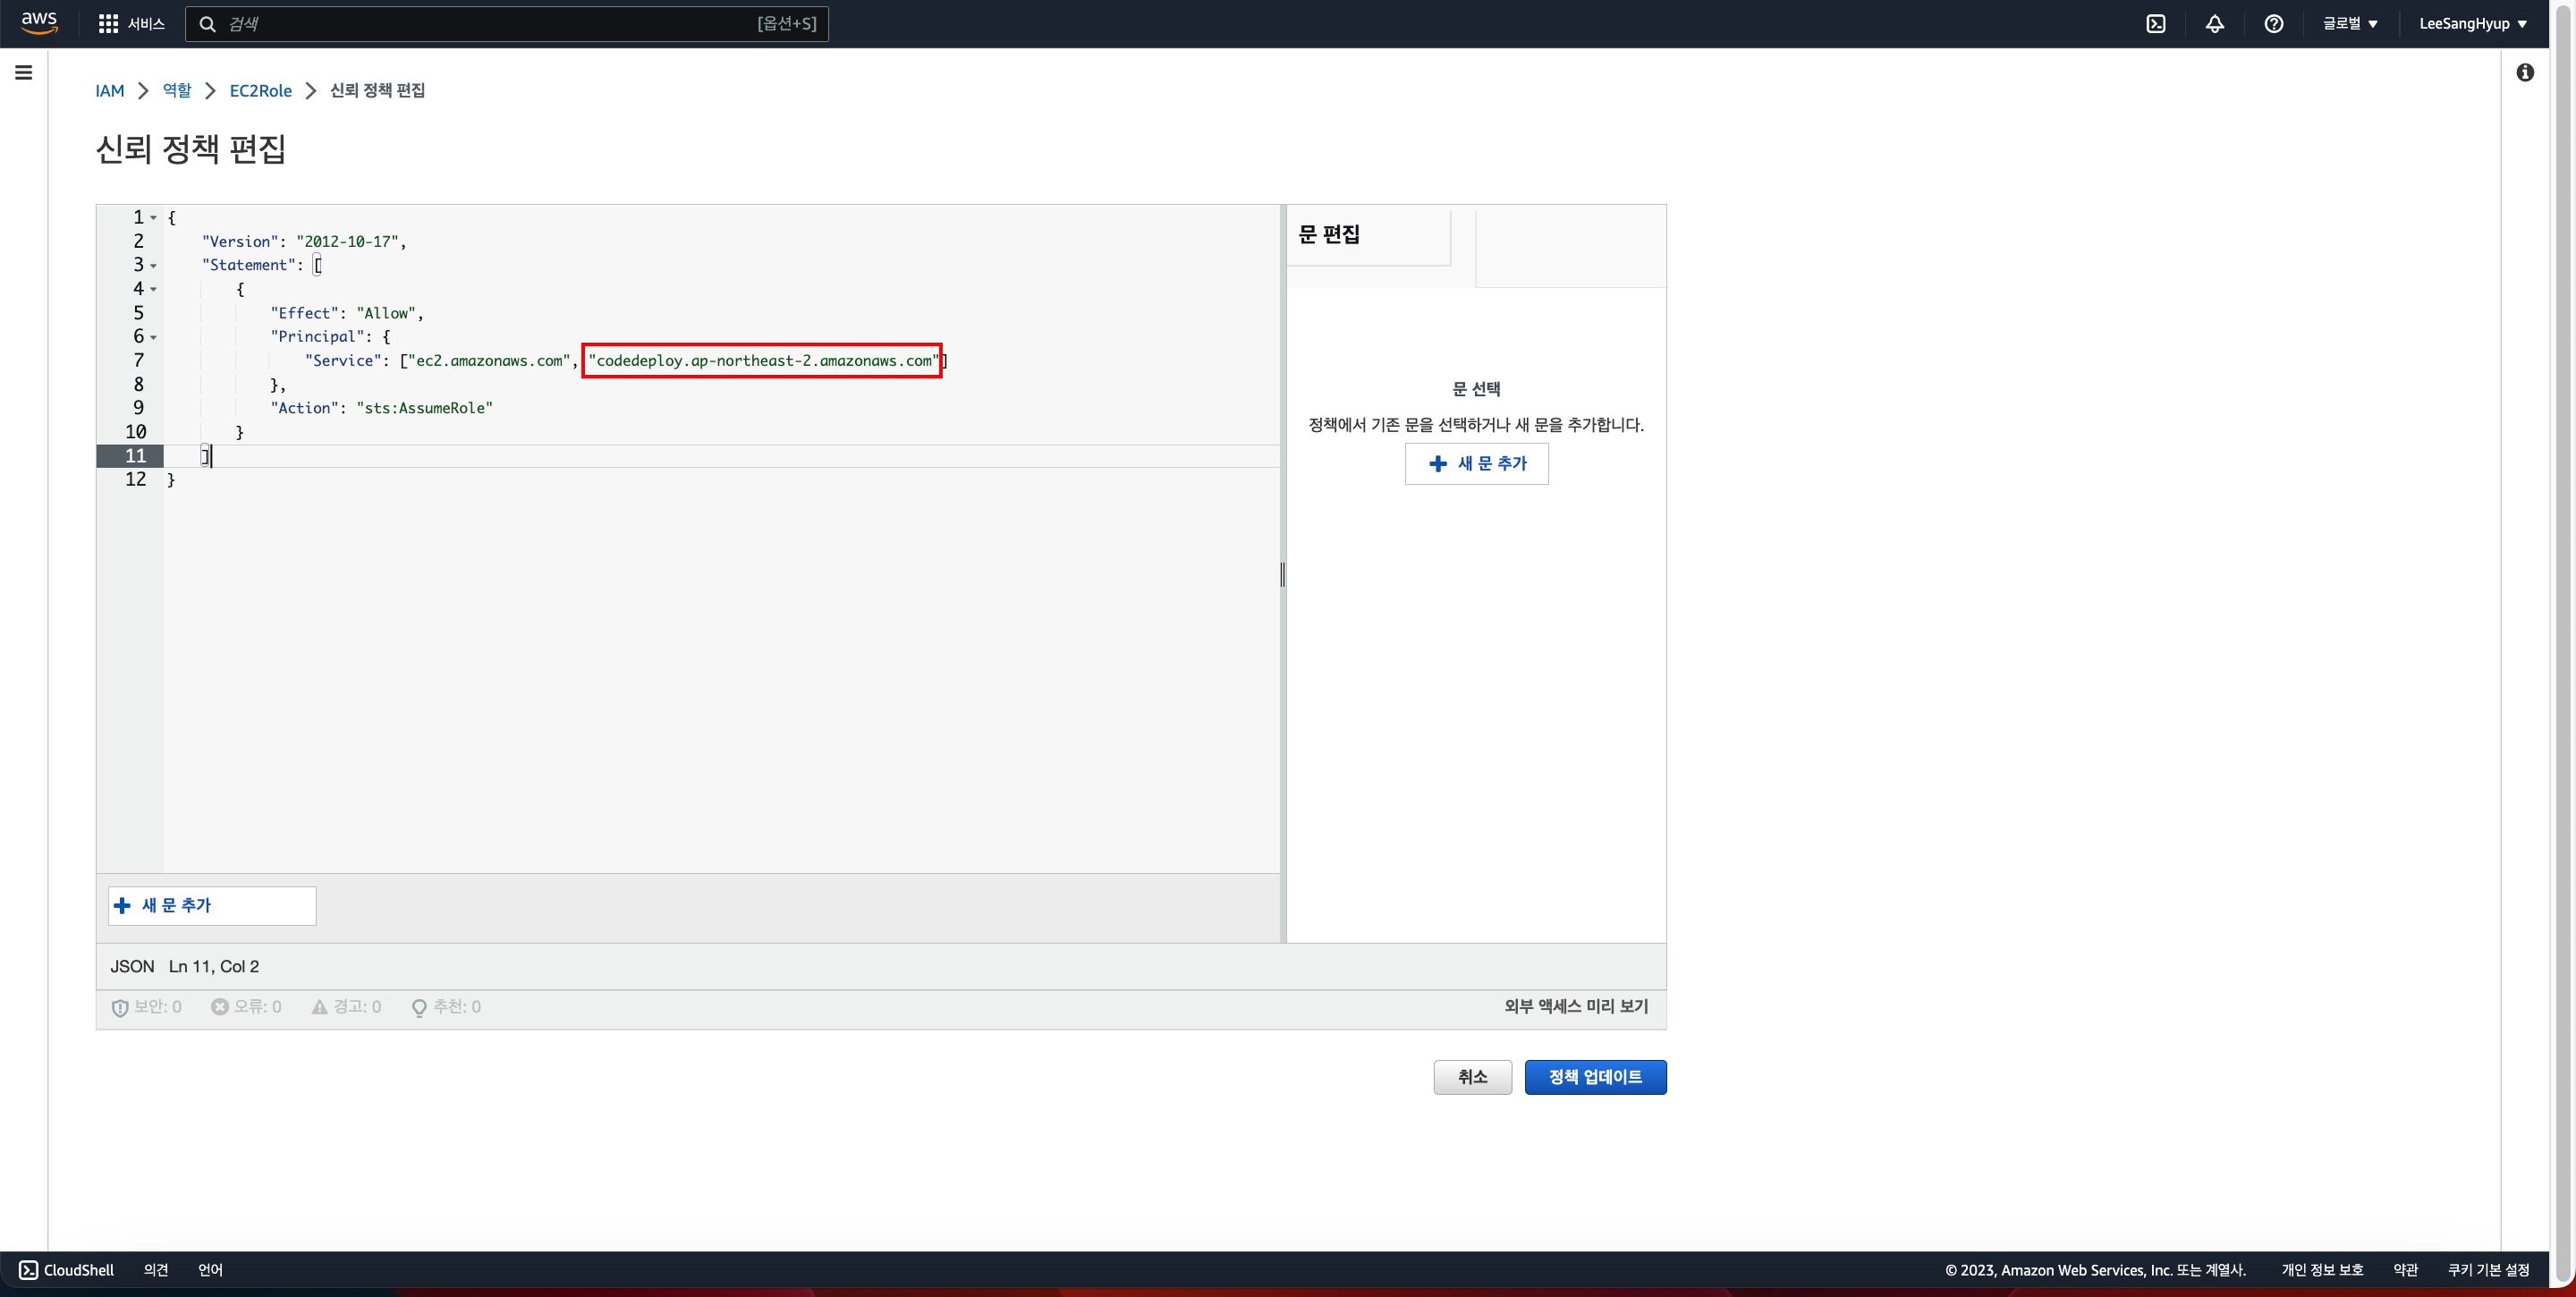Open the info panel icon
2576x1297 pixels.
pos(2525,72)
